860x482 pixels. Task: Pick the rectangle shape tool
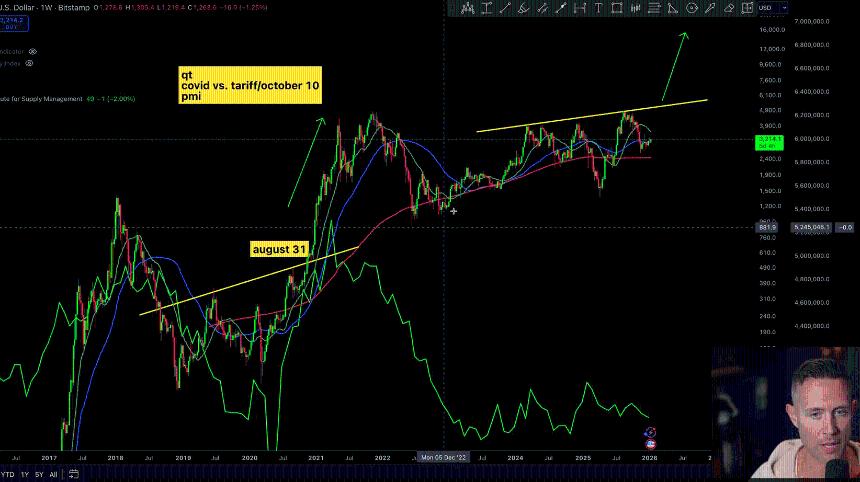pos(617,8)
